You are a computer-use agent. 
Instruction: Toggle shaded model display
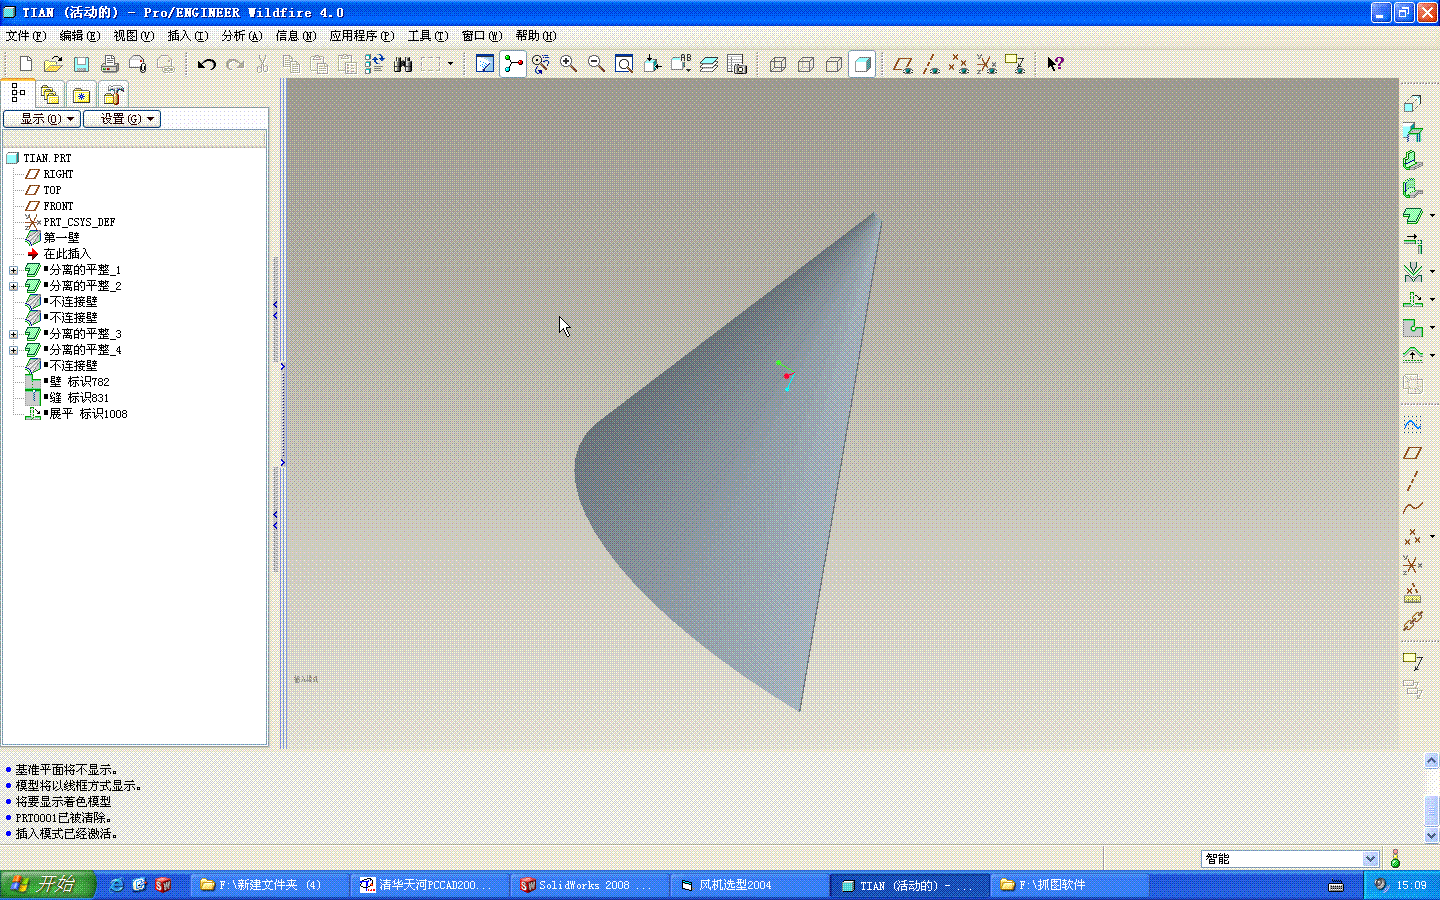click(x=862, y=64)
